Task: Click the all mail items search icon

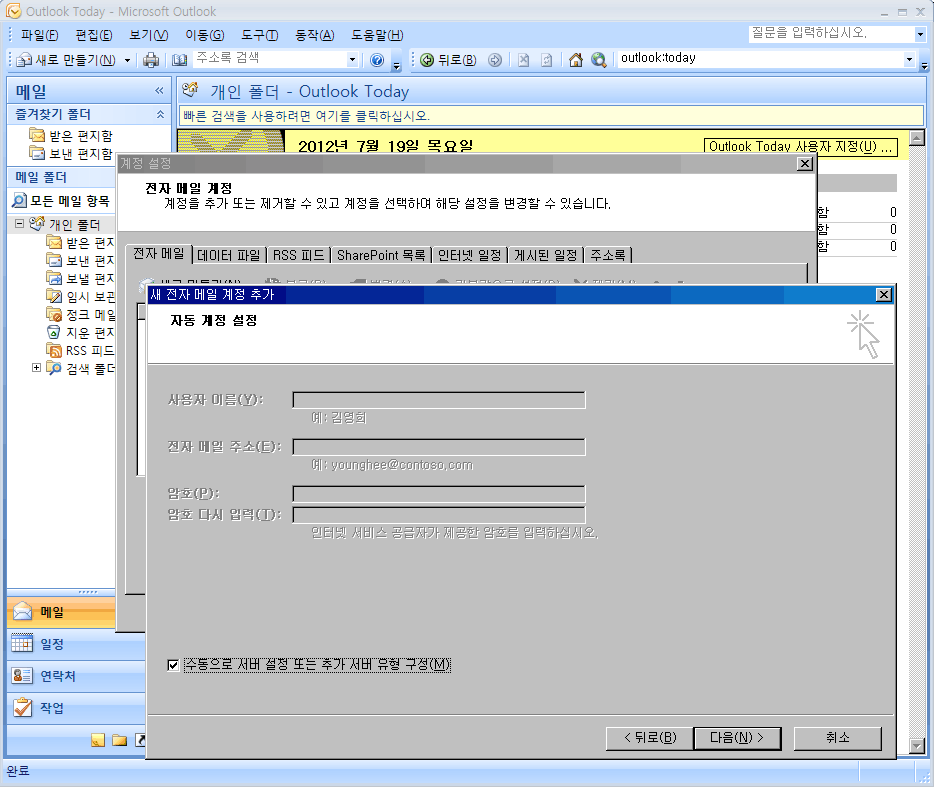Action: click(20, 201)
